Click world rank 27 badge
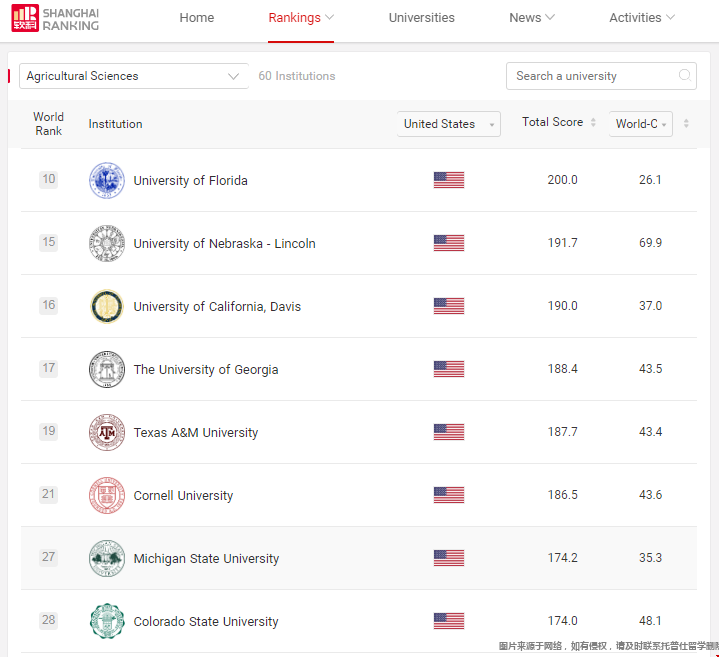This screenshot has width=719, height=657. (x=49, y=557)
